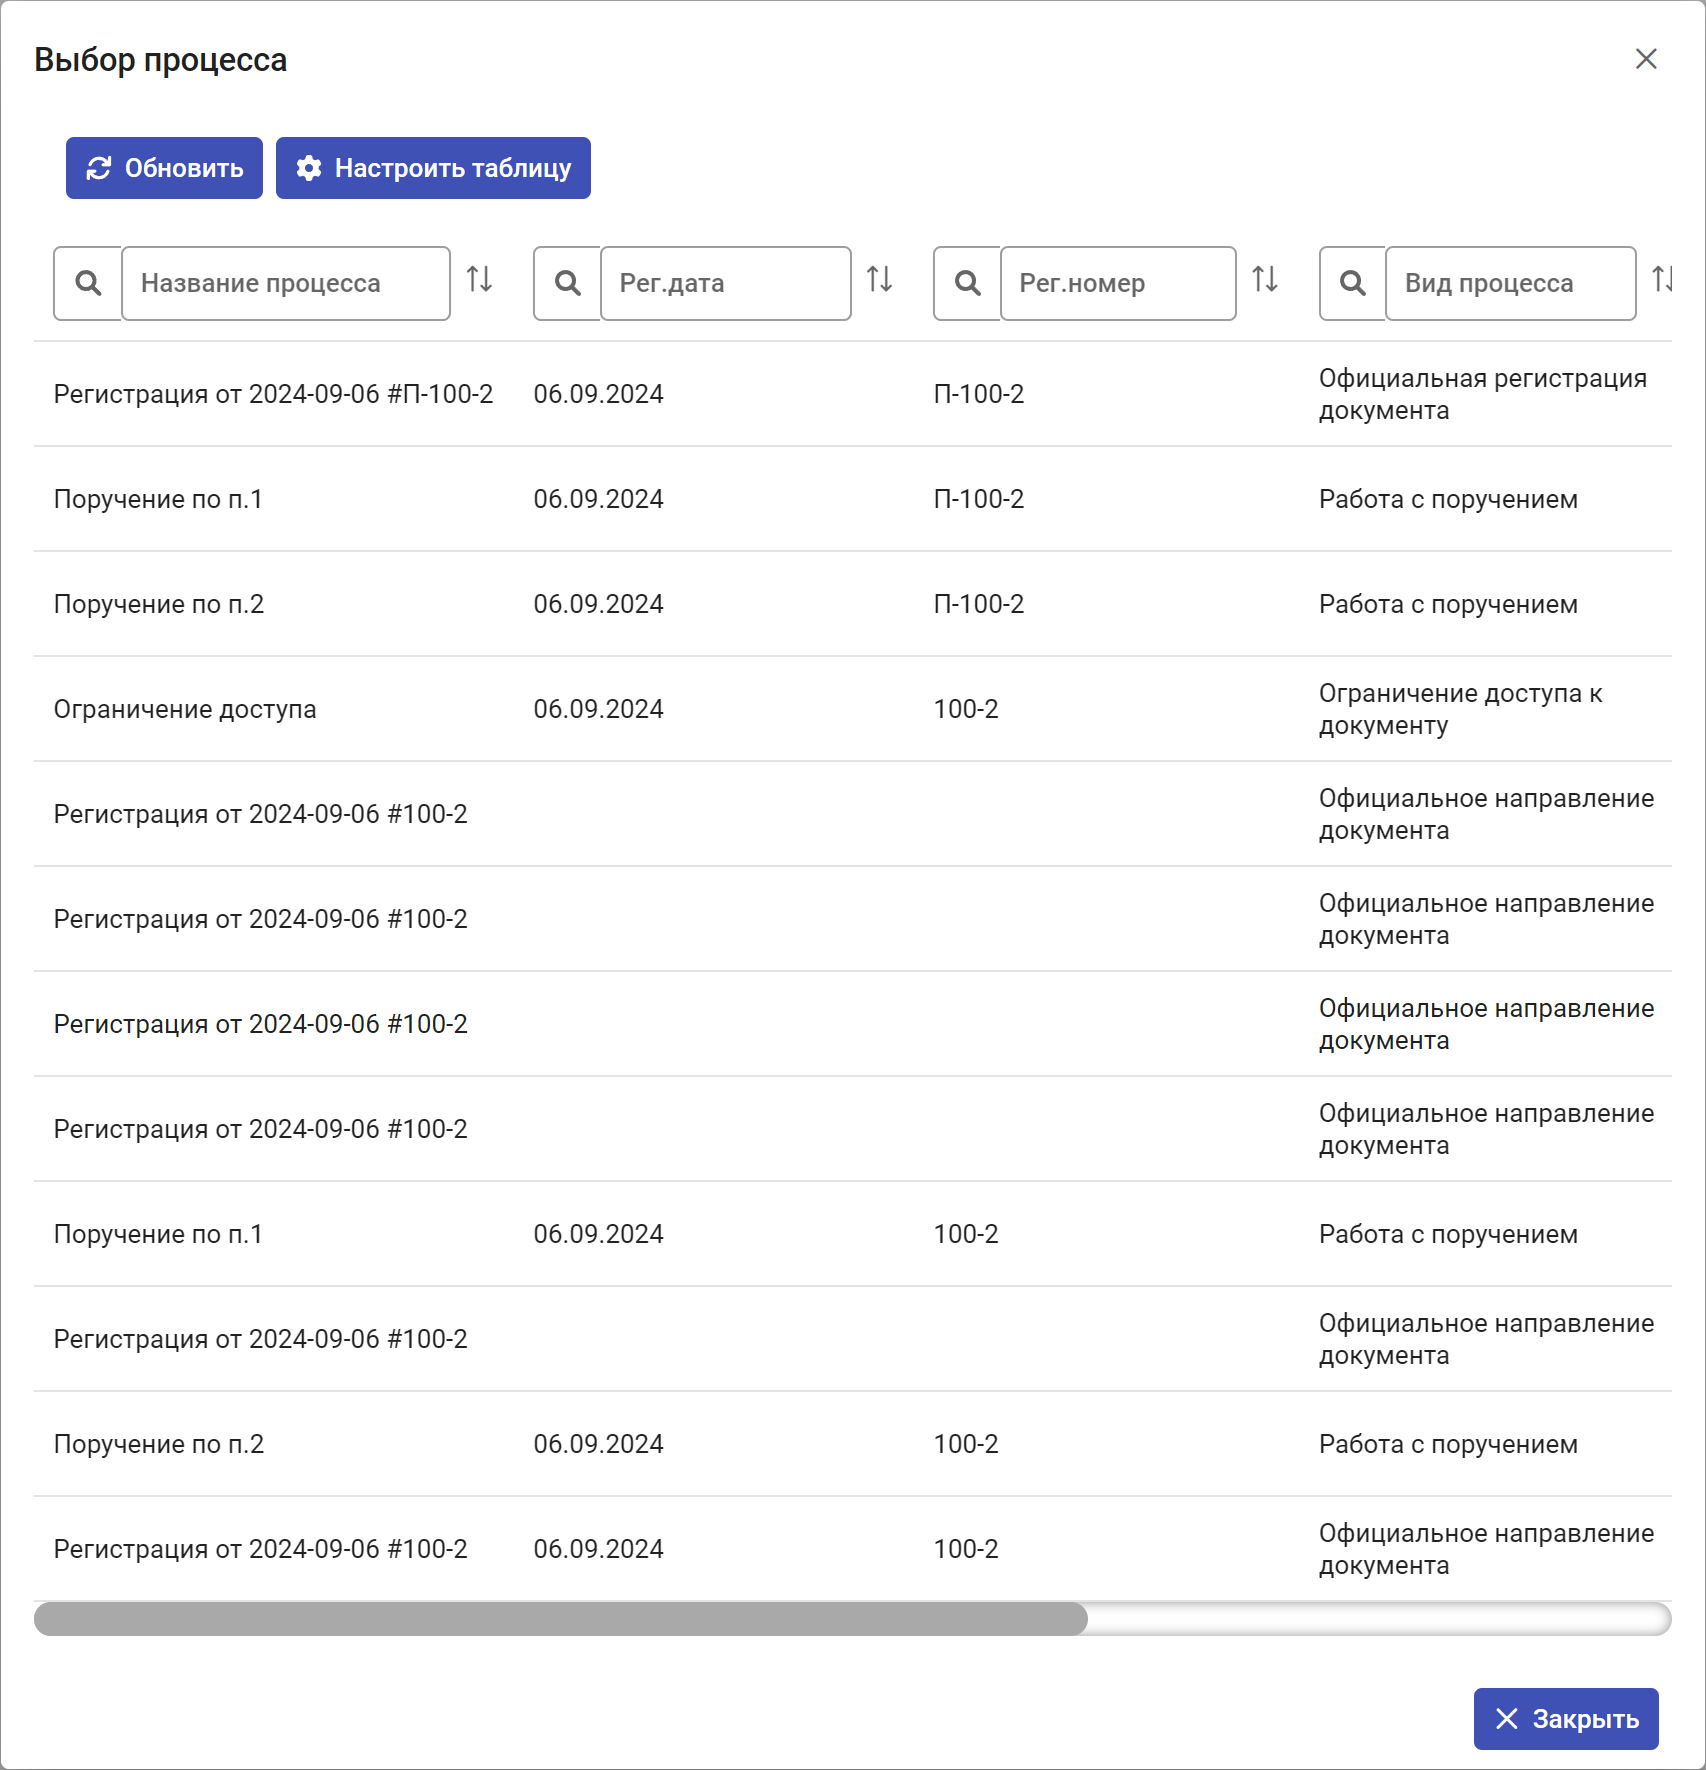Select row Регистрация от 2024-09-06 #П-100-2

[853, 394]
